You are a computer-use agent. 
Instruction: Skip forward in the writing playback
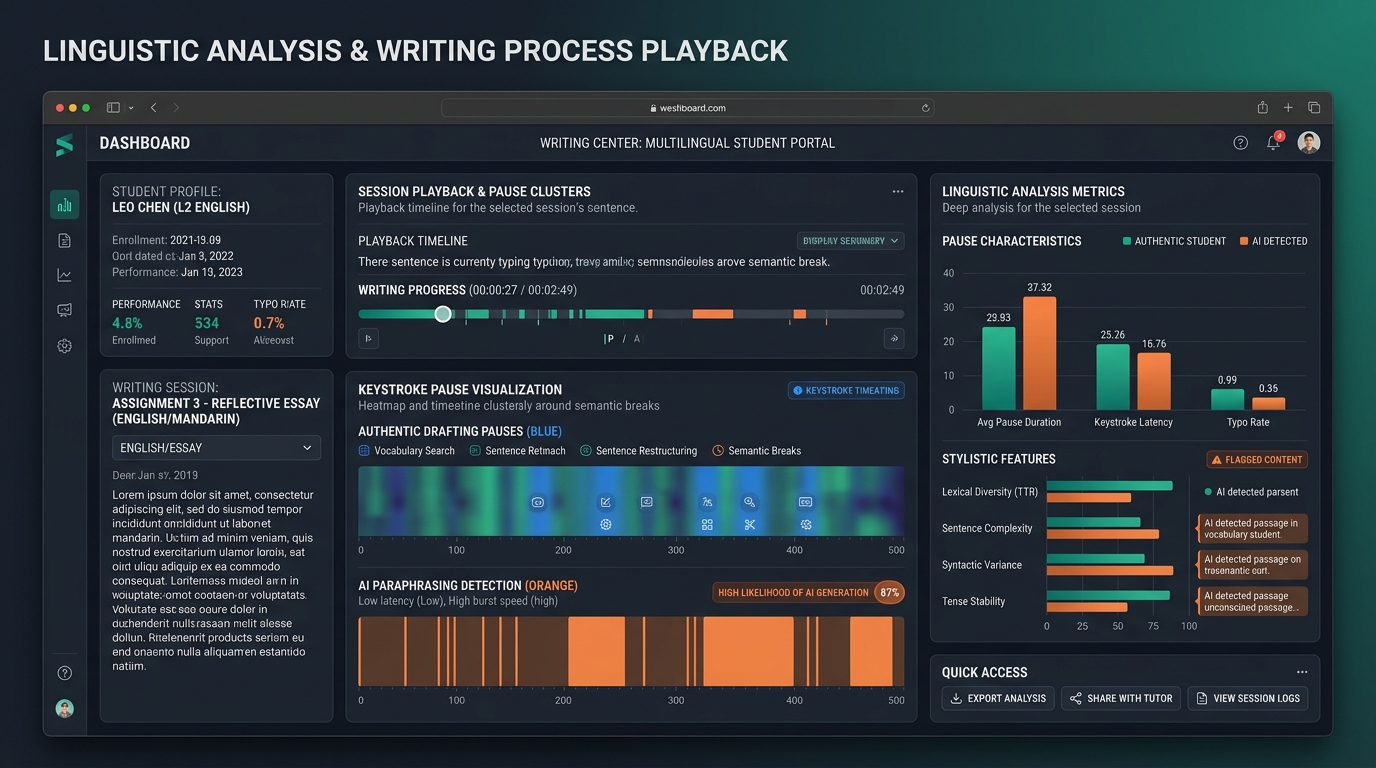[894, 339]
